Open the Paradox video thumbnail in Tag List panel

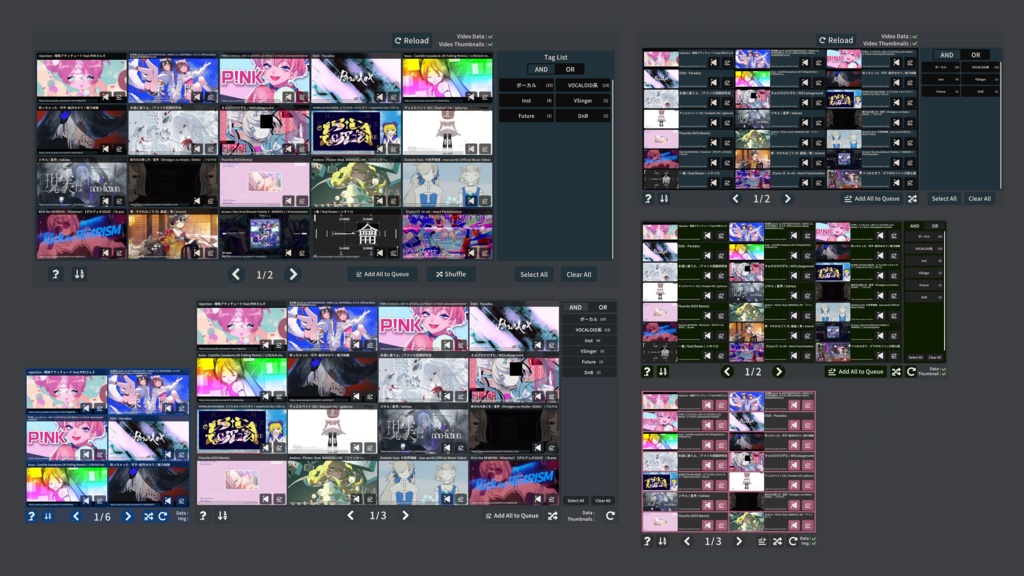(355, 80)
